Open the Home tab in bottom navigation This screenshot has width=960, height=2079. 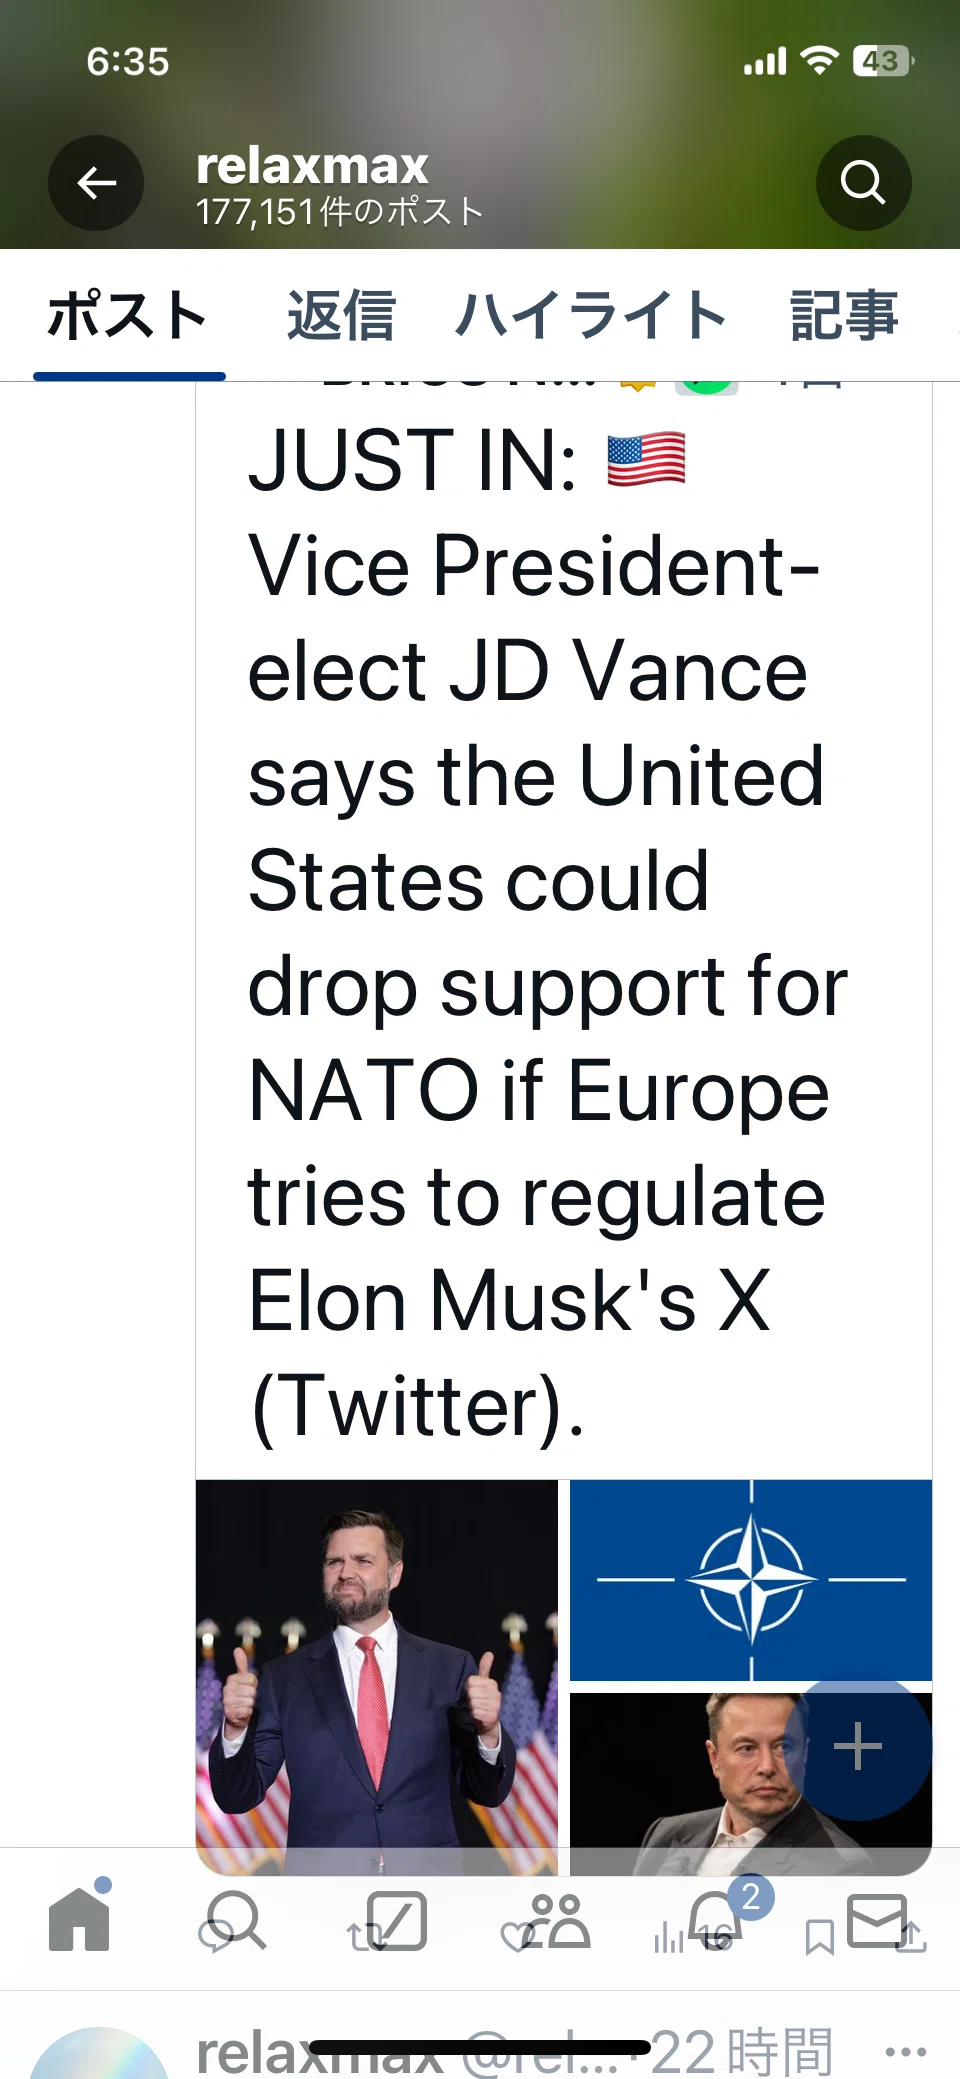click(x=80, y=1919)
